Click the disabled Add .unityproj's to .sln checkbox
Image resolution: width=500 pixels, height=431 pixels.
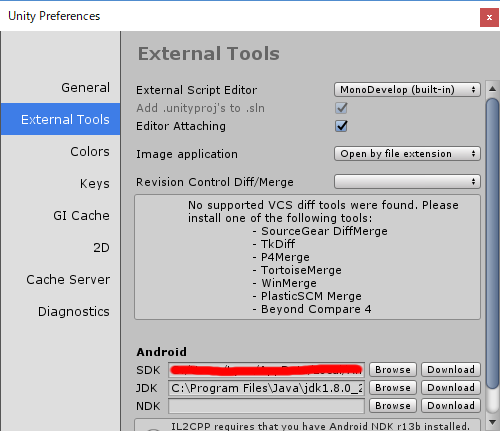[341, 108]
